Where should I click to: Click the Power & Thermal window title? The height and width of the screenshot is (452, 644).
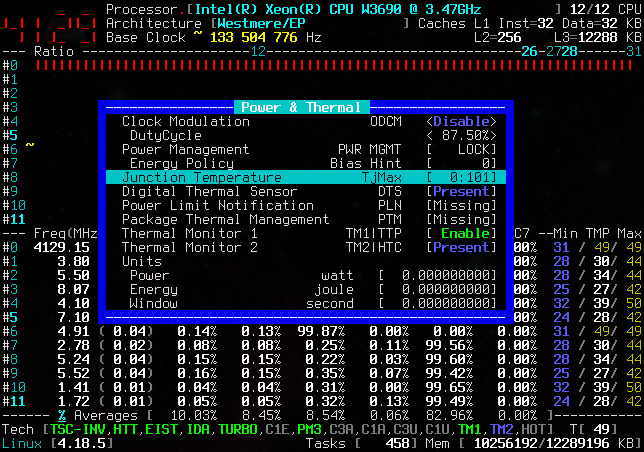pyautogui.click(x=301, y=107)
